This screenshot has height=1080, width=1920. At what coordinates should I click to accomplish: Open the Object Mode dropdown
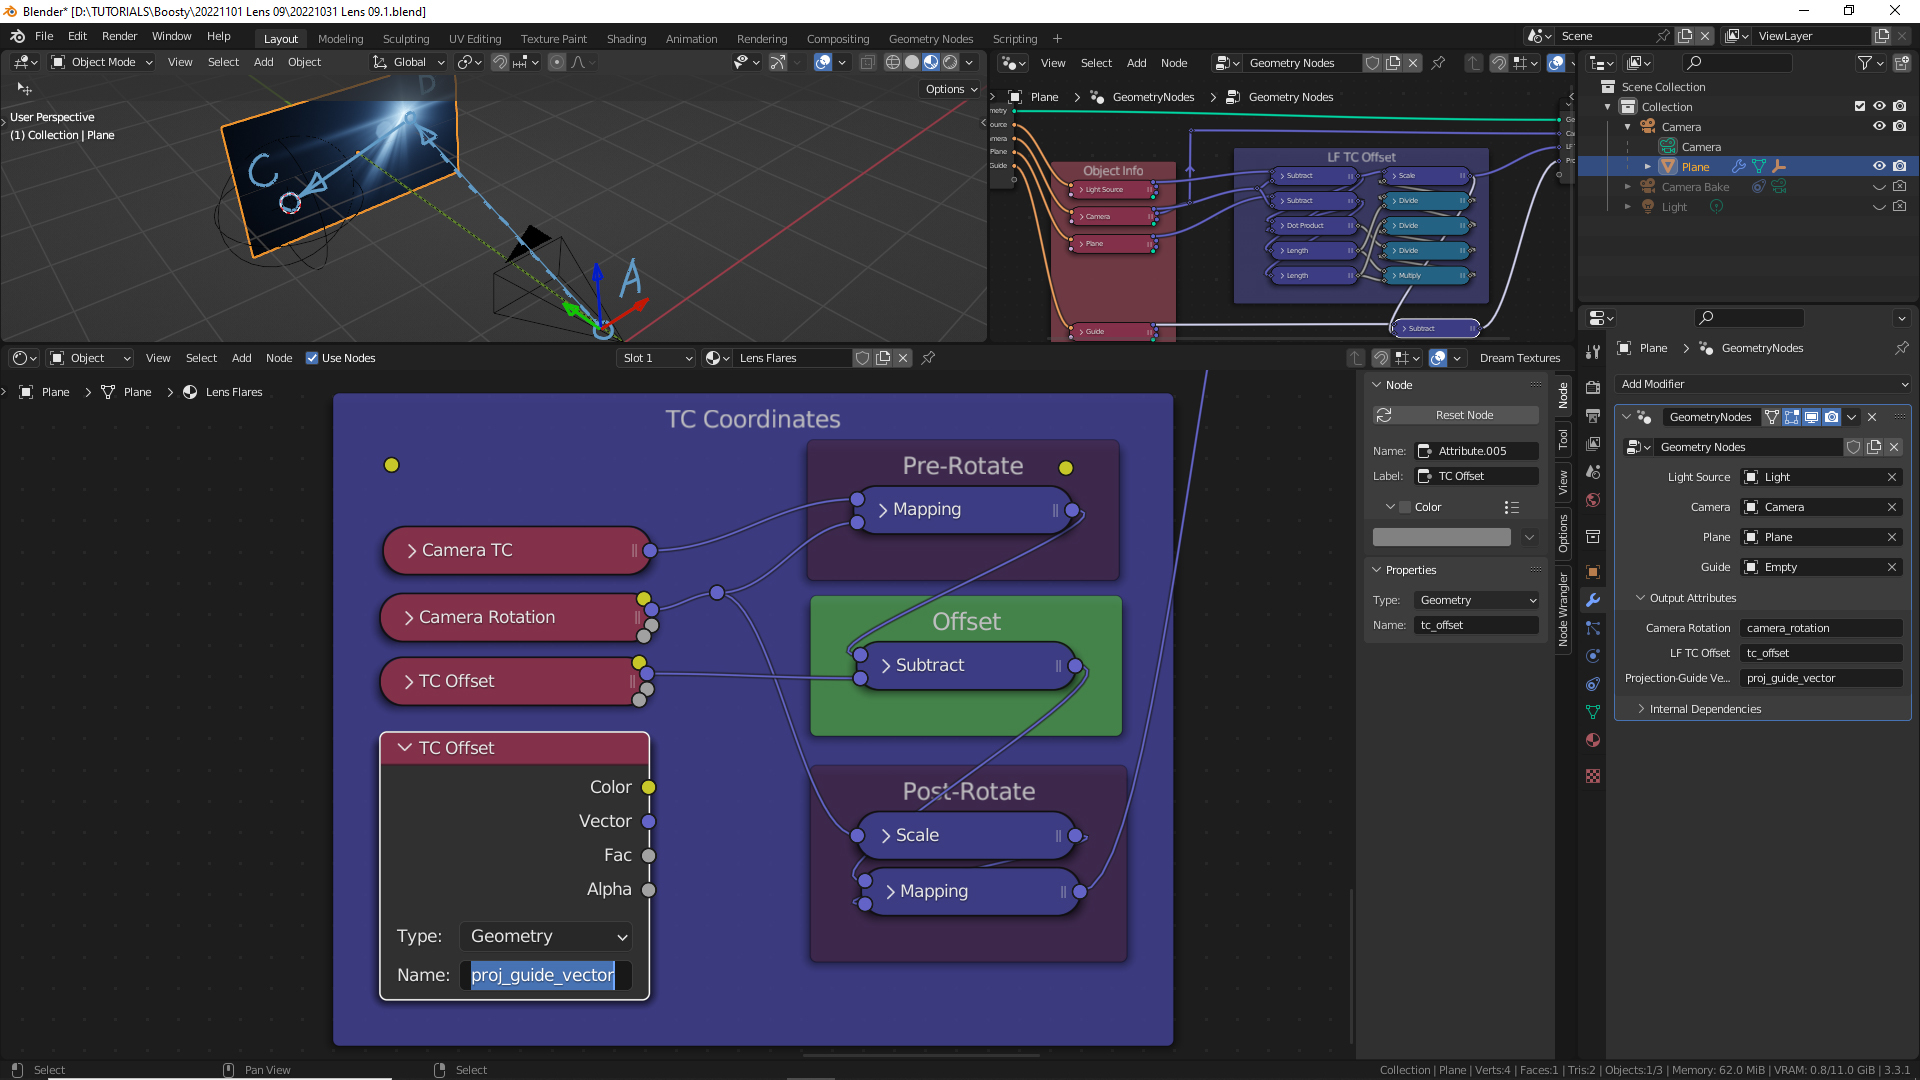pos(102,62)
